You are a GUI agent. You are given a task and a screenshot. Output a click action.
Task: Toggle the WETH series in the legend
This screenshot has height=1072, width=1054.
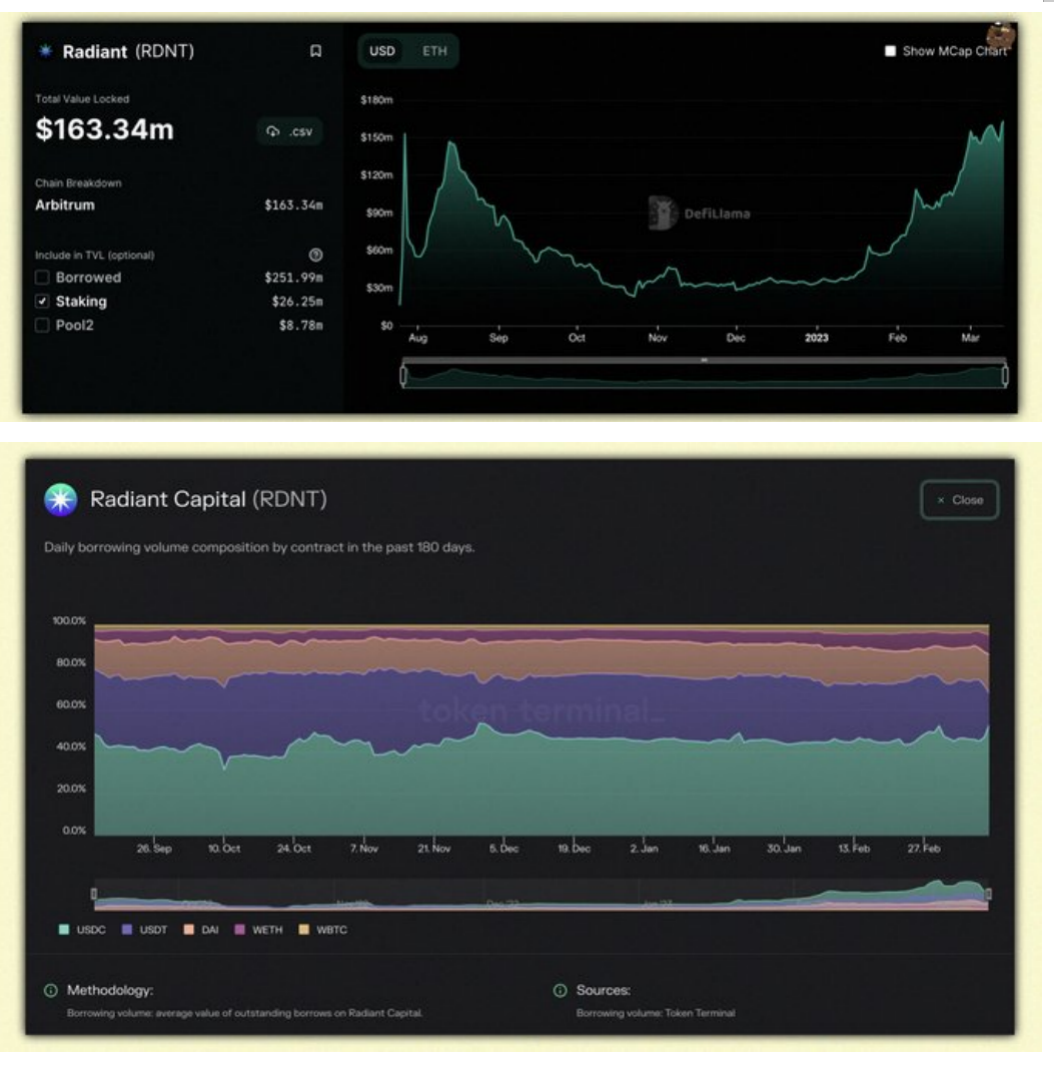coord(258,930)
